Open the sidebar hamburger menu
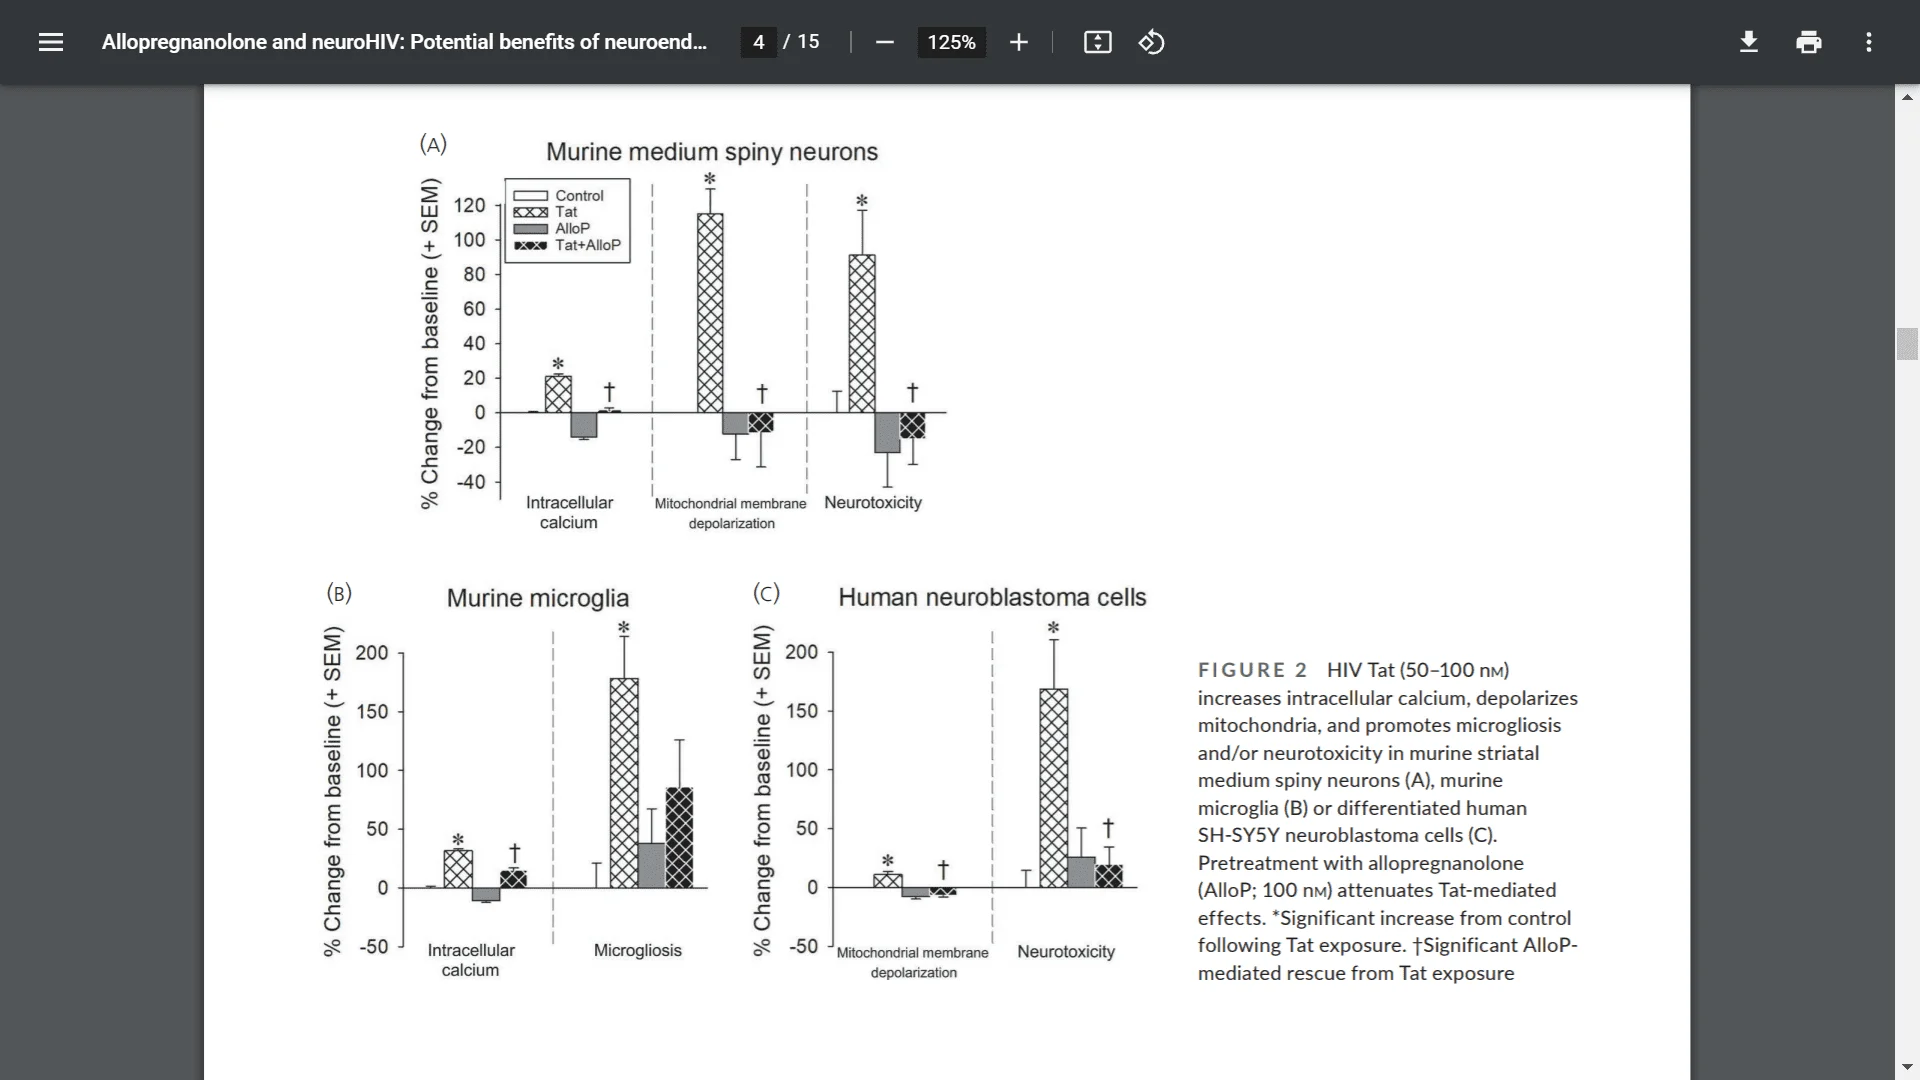The image size is (1920, 1080). click(51, 42)
